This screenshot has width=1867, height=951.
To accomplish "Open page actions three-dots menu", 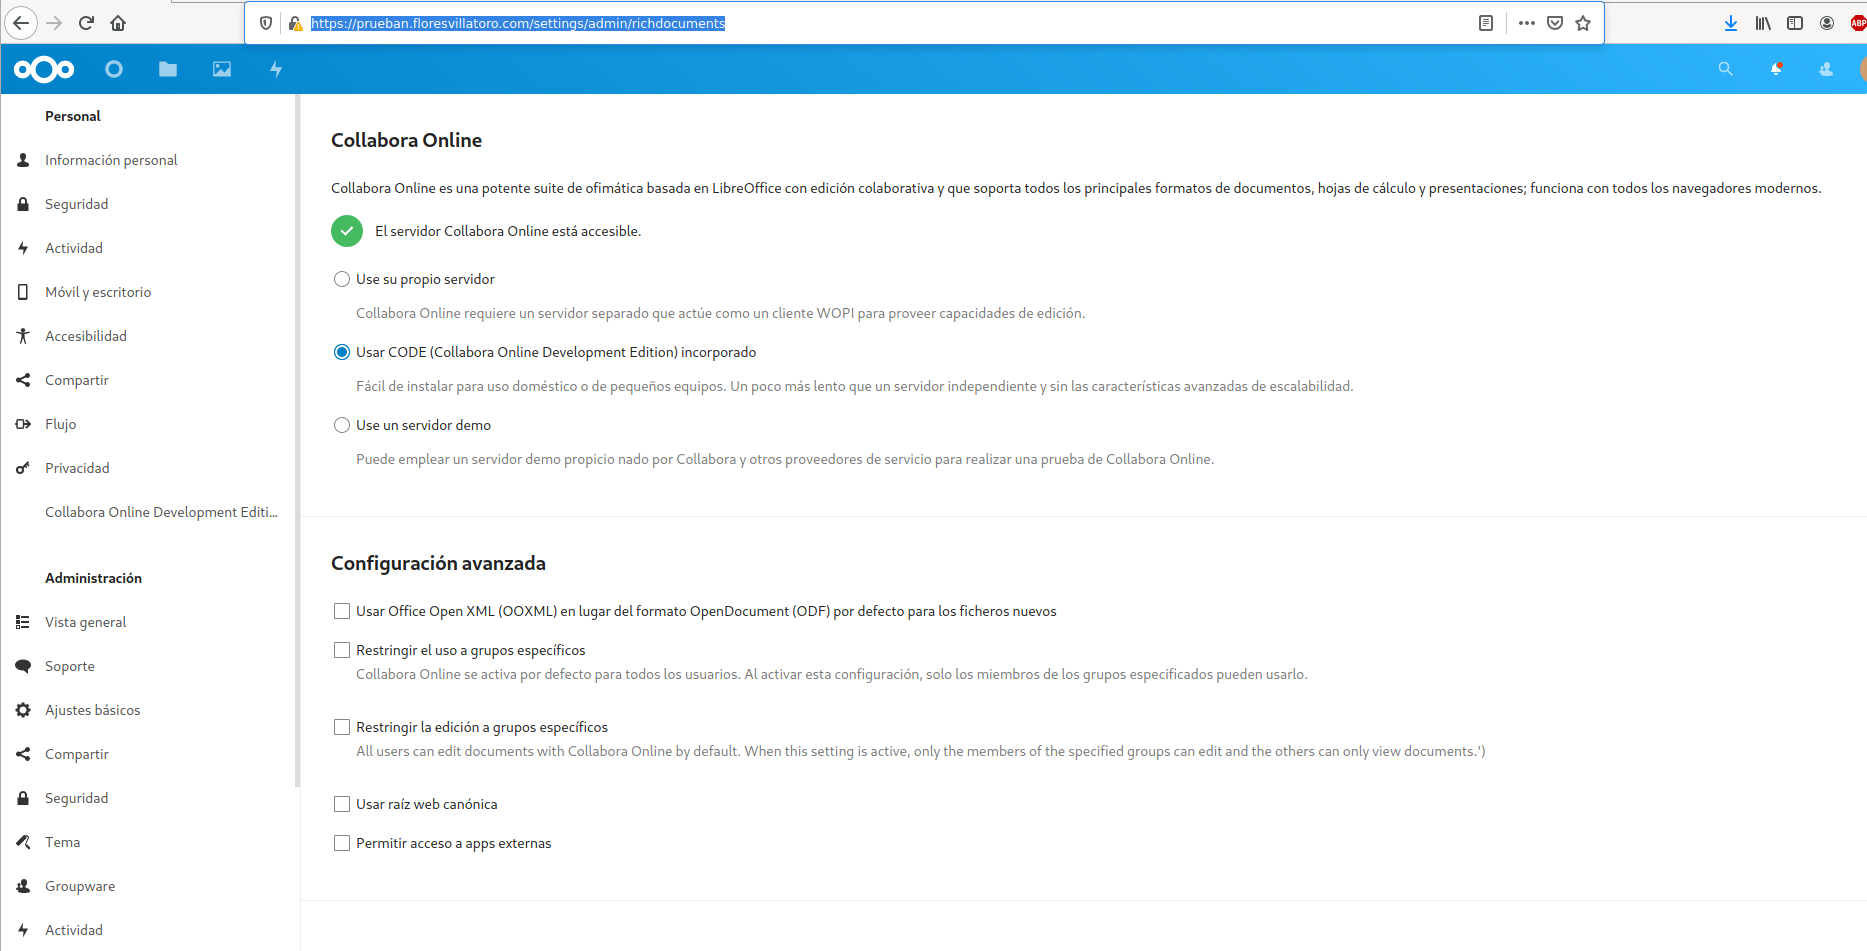I will (1527, 23).
